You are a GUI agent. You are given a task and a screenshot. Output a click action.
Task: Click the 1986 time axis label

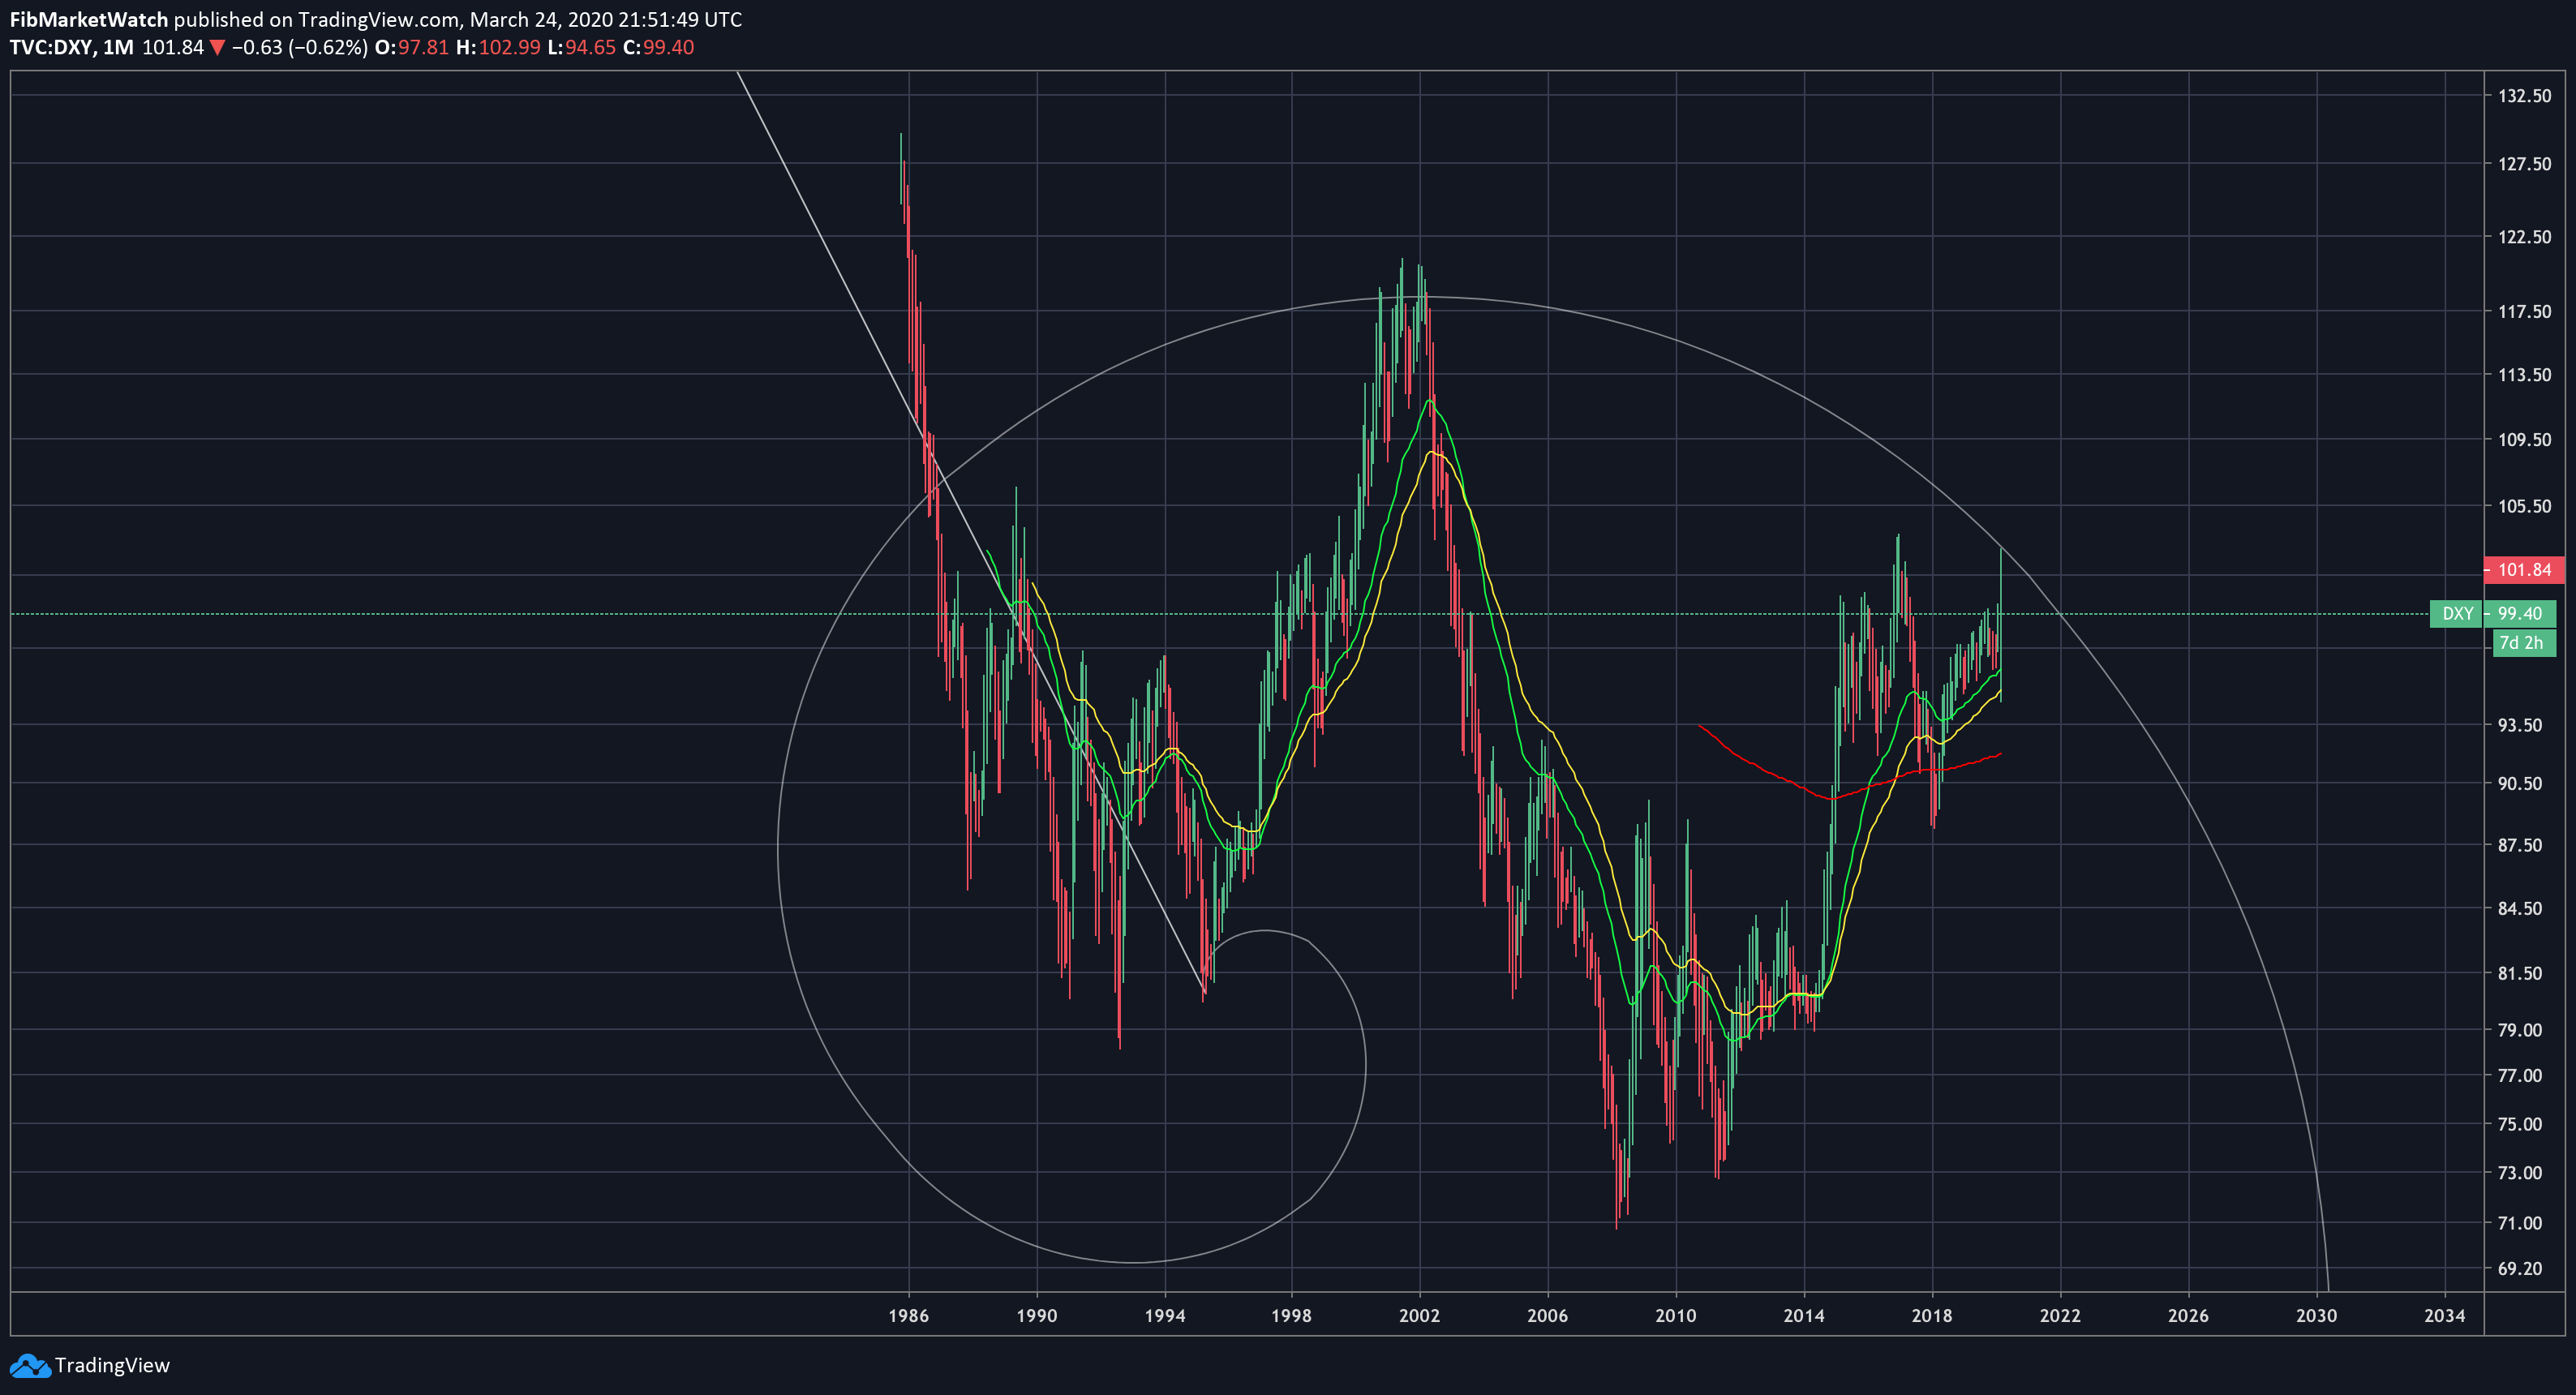tap(908, 1316)
